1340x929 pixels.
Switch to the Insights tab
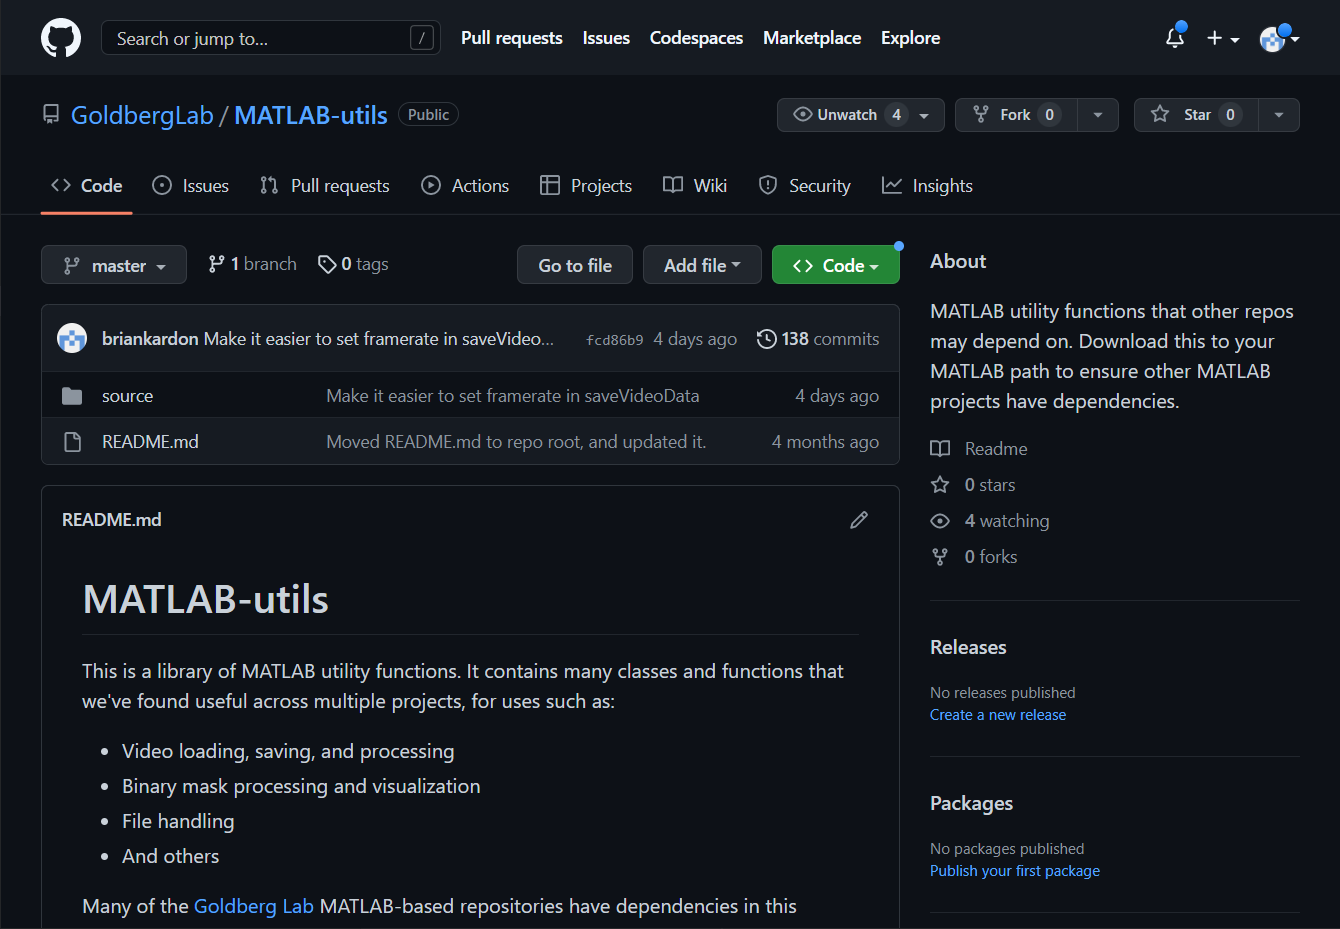tap(927, 186)
